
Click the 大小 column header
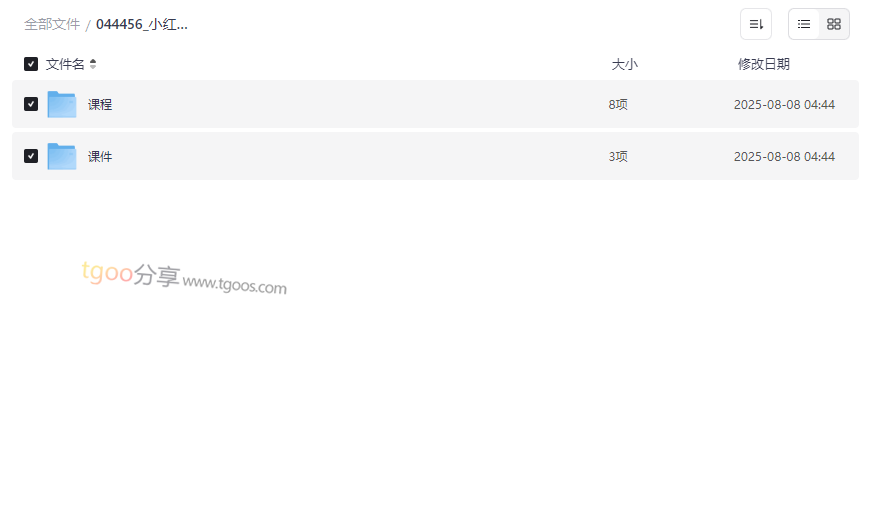click(624, 64)
